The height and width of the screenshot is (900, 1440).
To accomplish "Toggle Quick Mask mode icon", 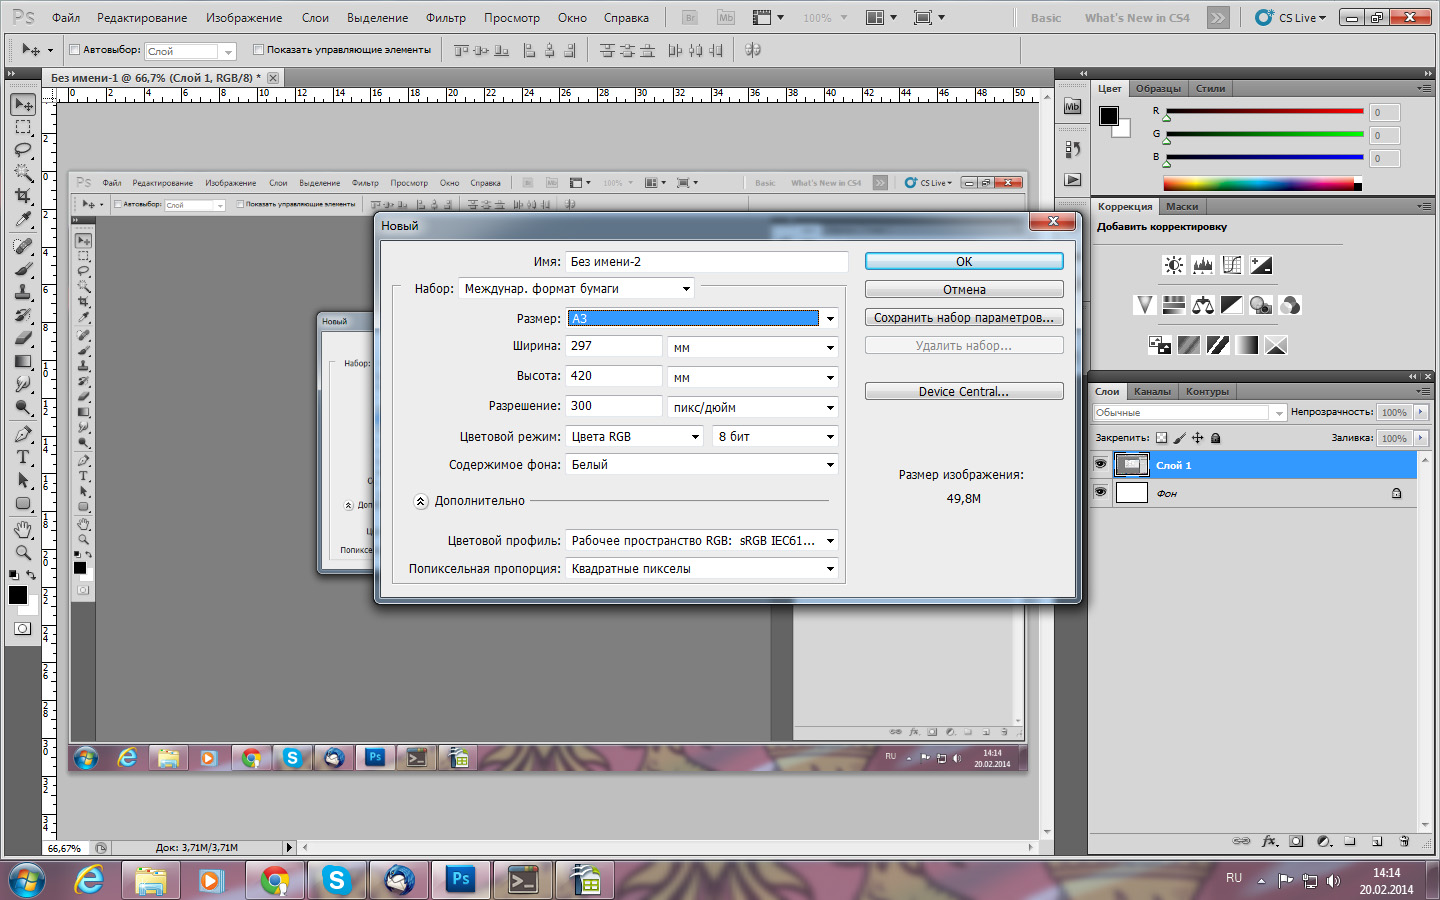I will pos(23,629).
